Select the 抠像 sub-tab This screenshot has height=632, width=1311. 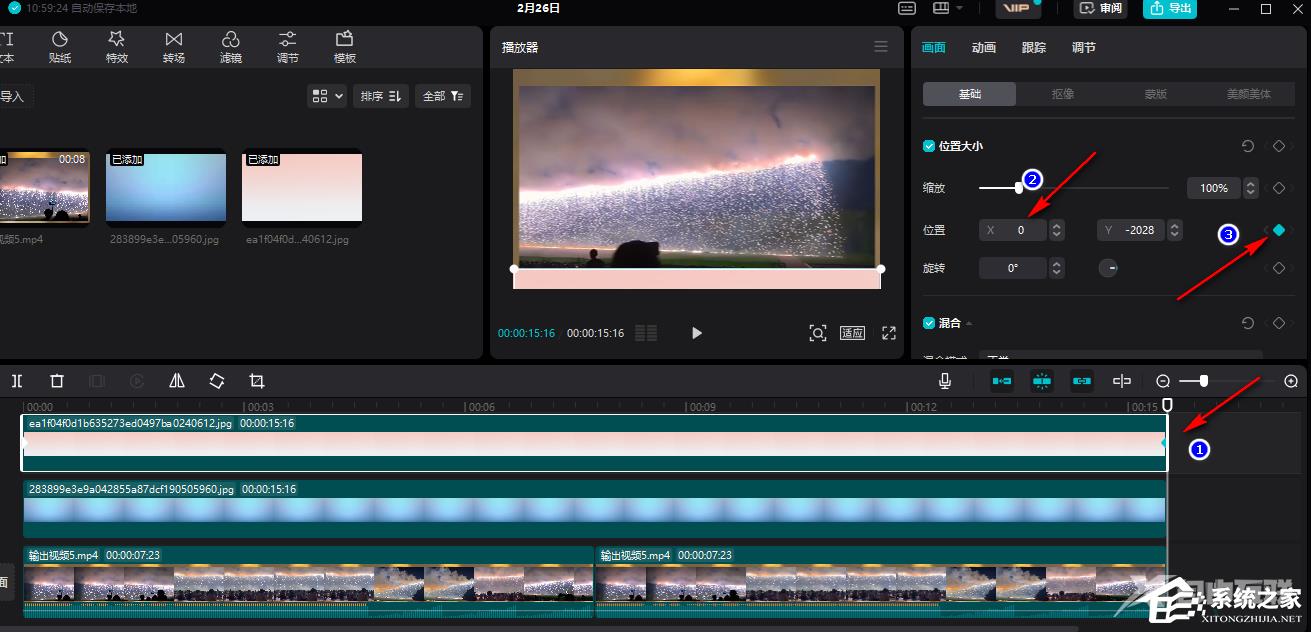tap(1063, 94)
